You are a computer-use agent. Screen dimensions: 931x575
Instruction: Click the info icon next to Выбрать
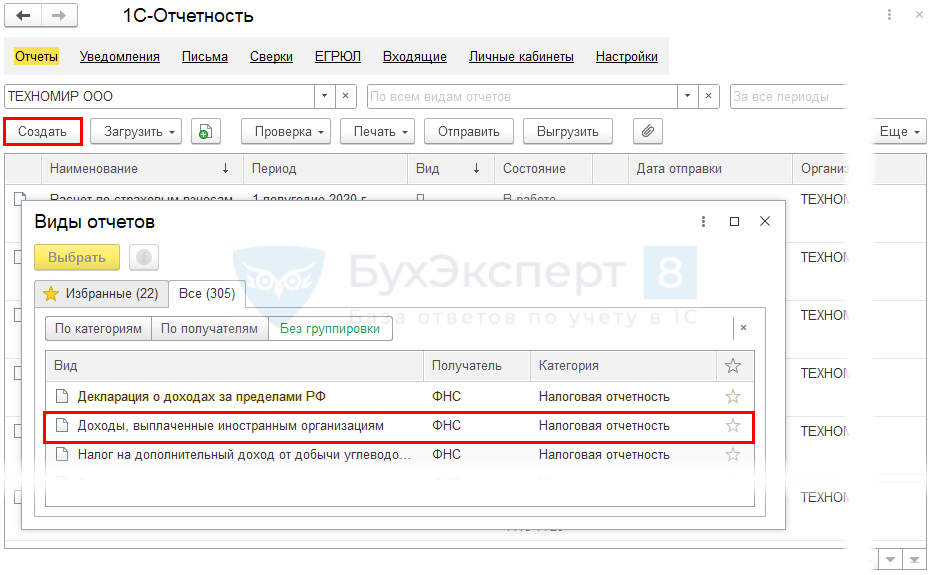[x=144, y=257]
